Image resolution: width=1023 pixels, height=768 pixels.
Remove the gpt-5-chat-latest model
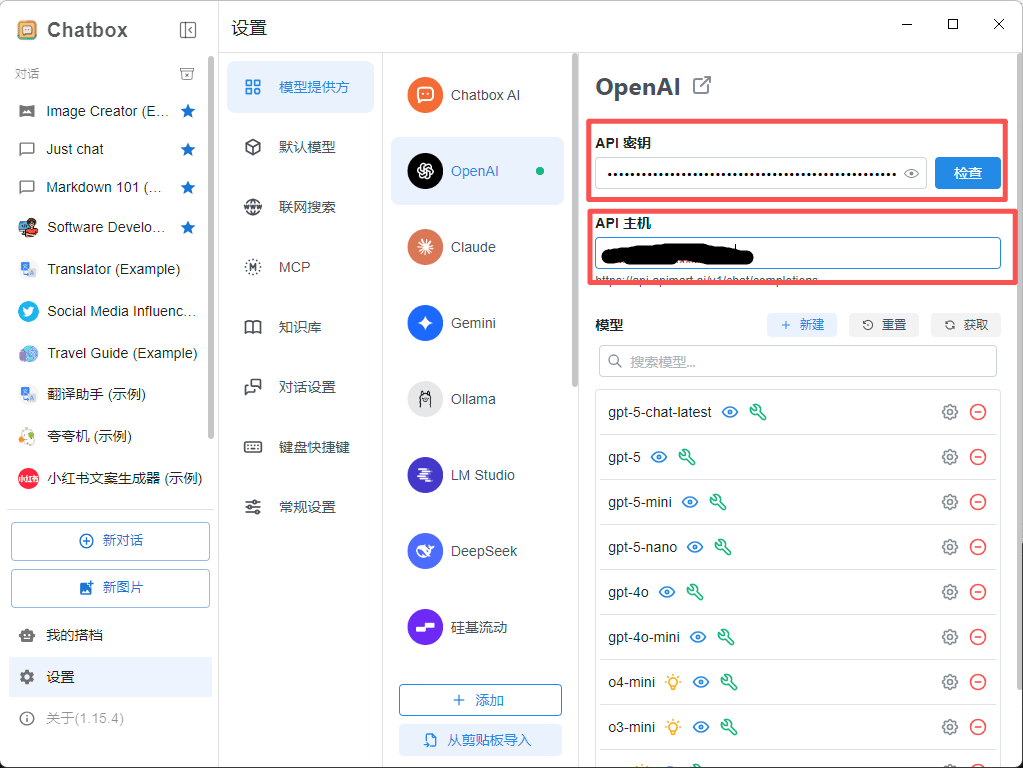point(978,412)
